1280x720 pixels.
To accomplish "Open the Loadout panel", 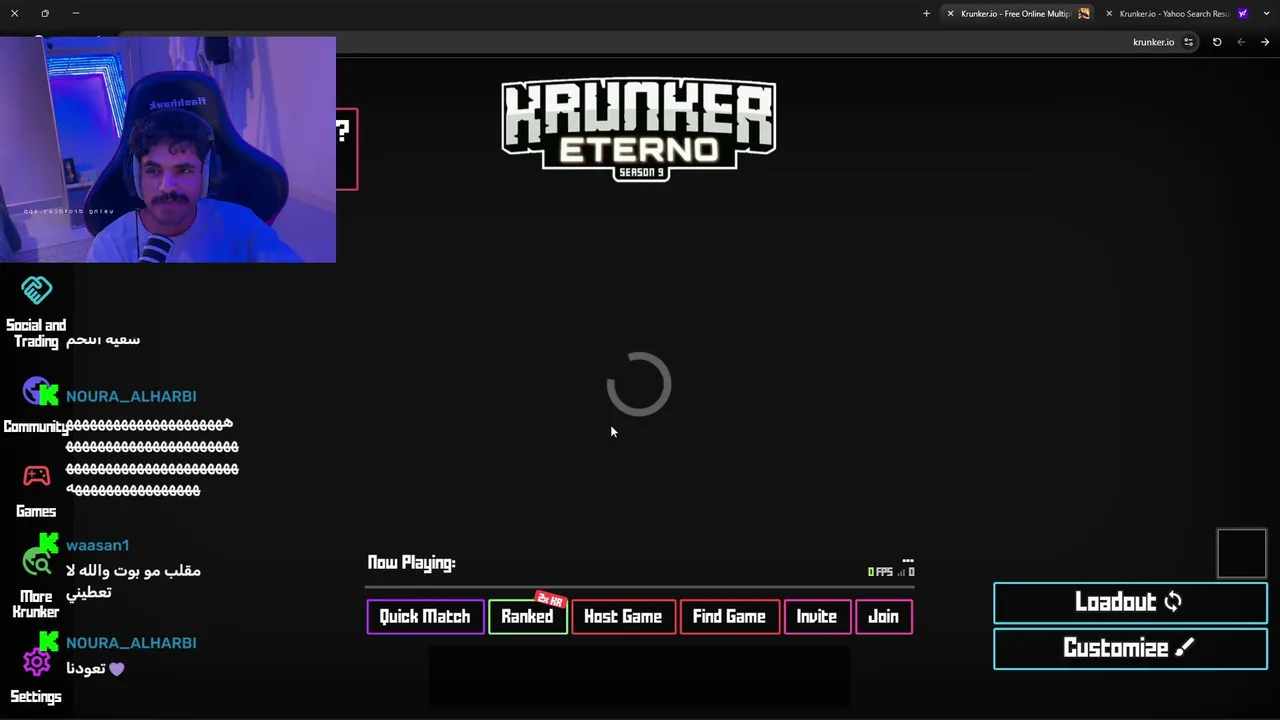I will [1130, 602].
